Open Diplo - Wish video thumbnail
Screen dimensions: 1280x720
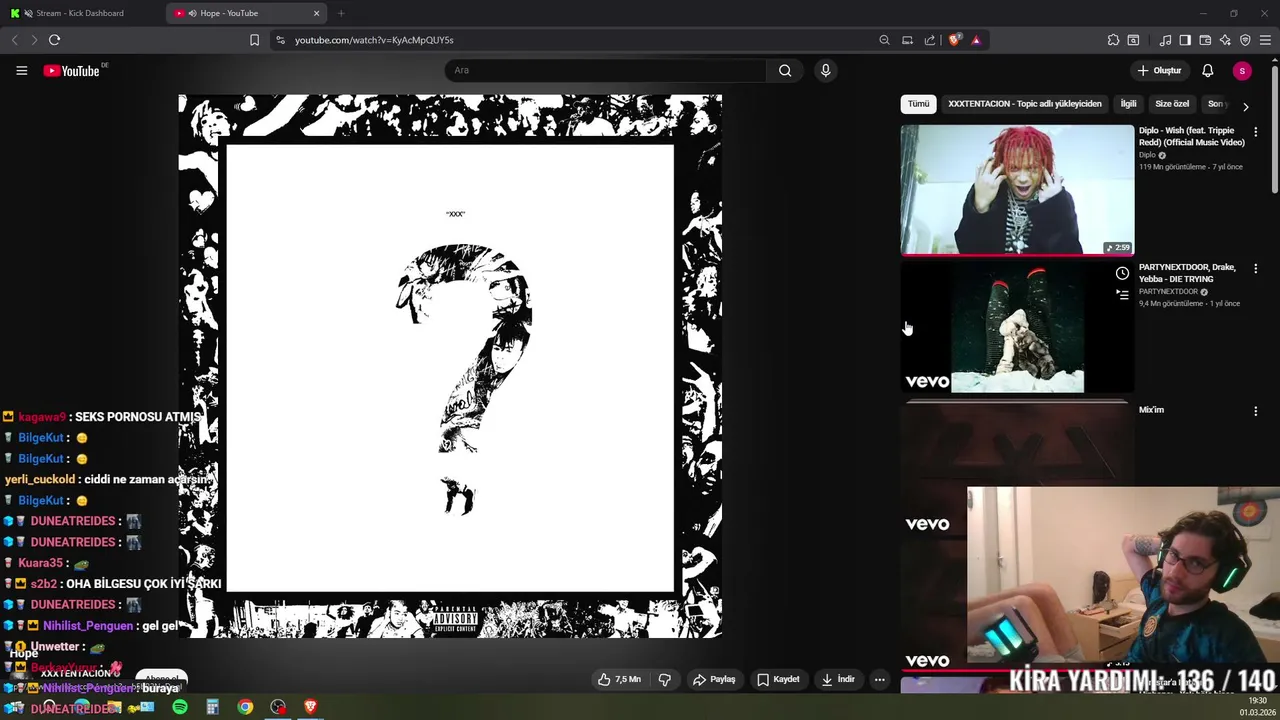[x=1017, y=190]
